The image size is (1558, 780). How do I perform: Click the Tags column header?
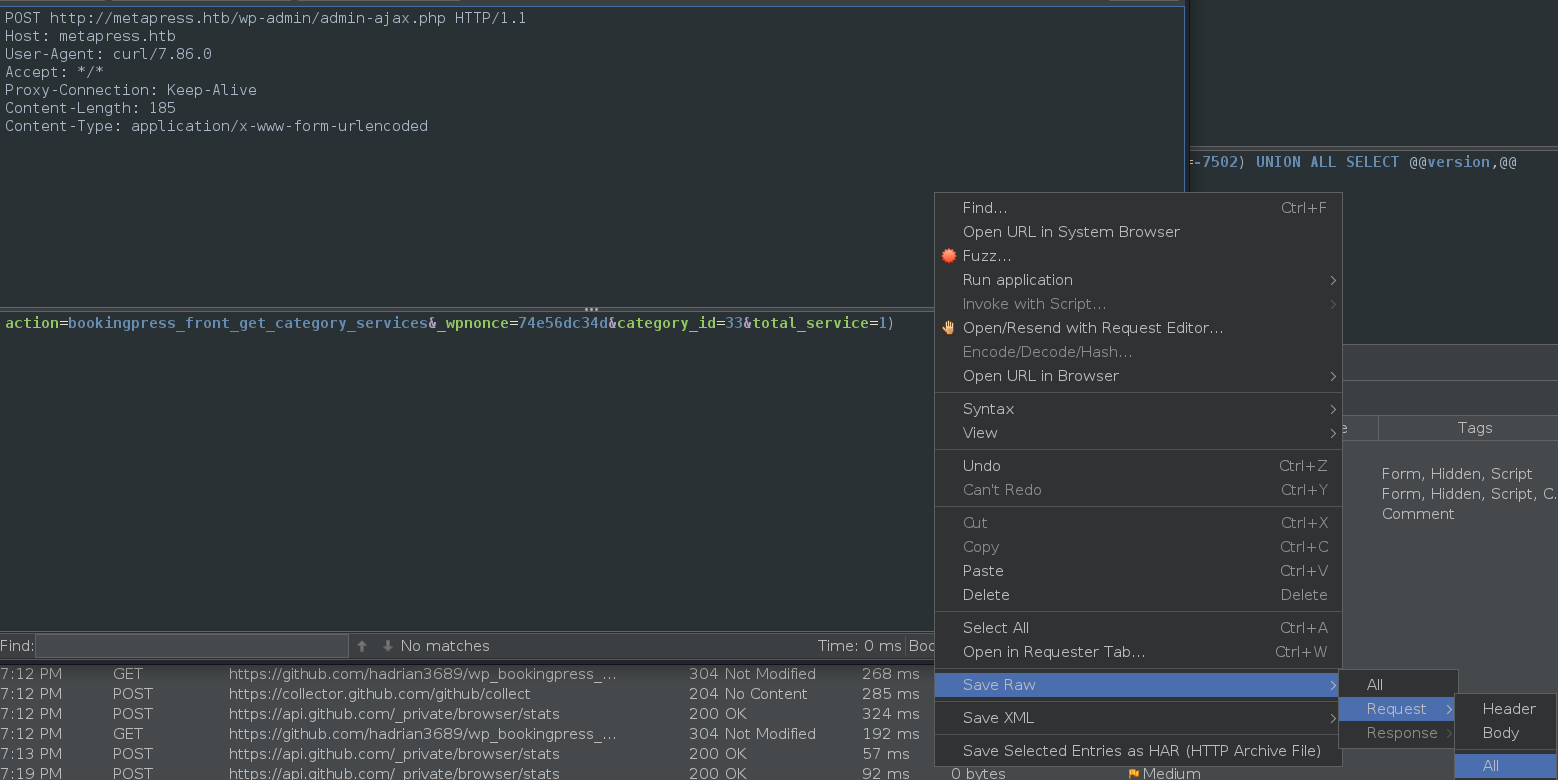coord(1475,428)
